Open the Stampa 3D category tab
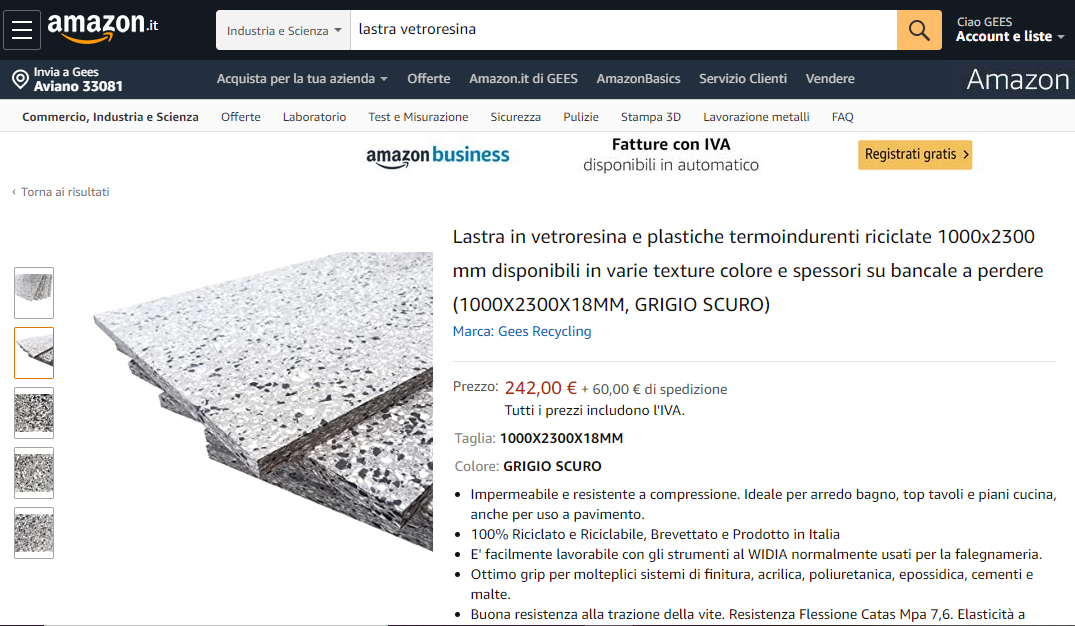This screenshot has height=626, width=1075. coord(651,117)
